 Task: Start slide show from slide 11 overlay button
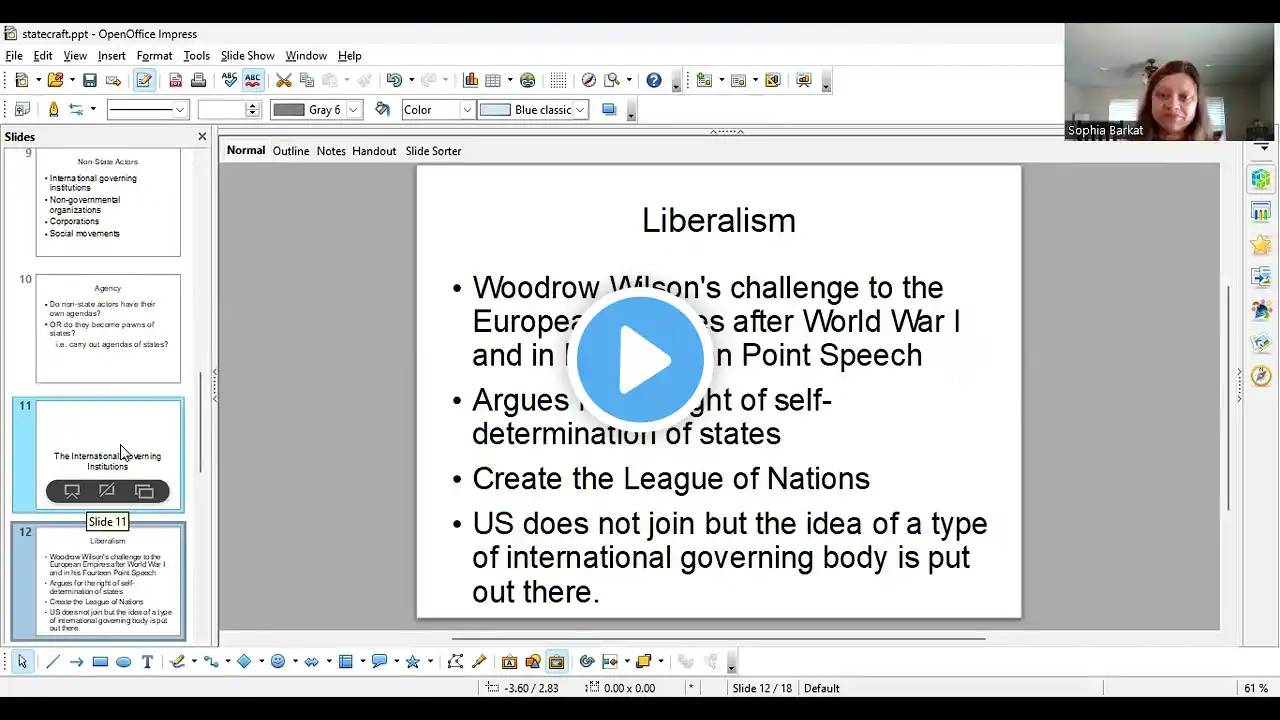pos(72,491)
